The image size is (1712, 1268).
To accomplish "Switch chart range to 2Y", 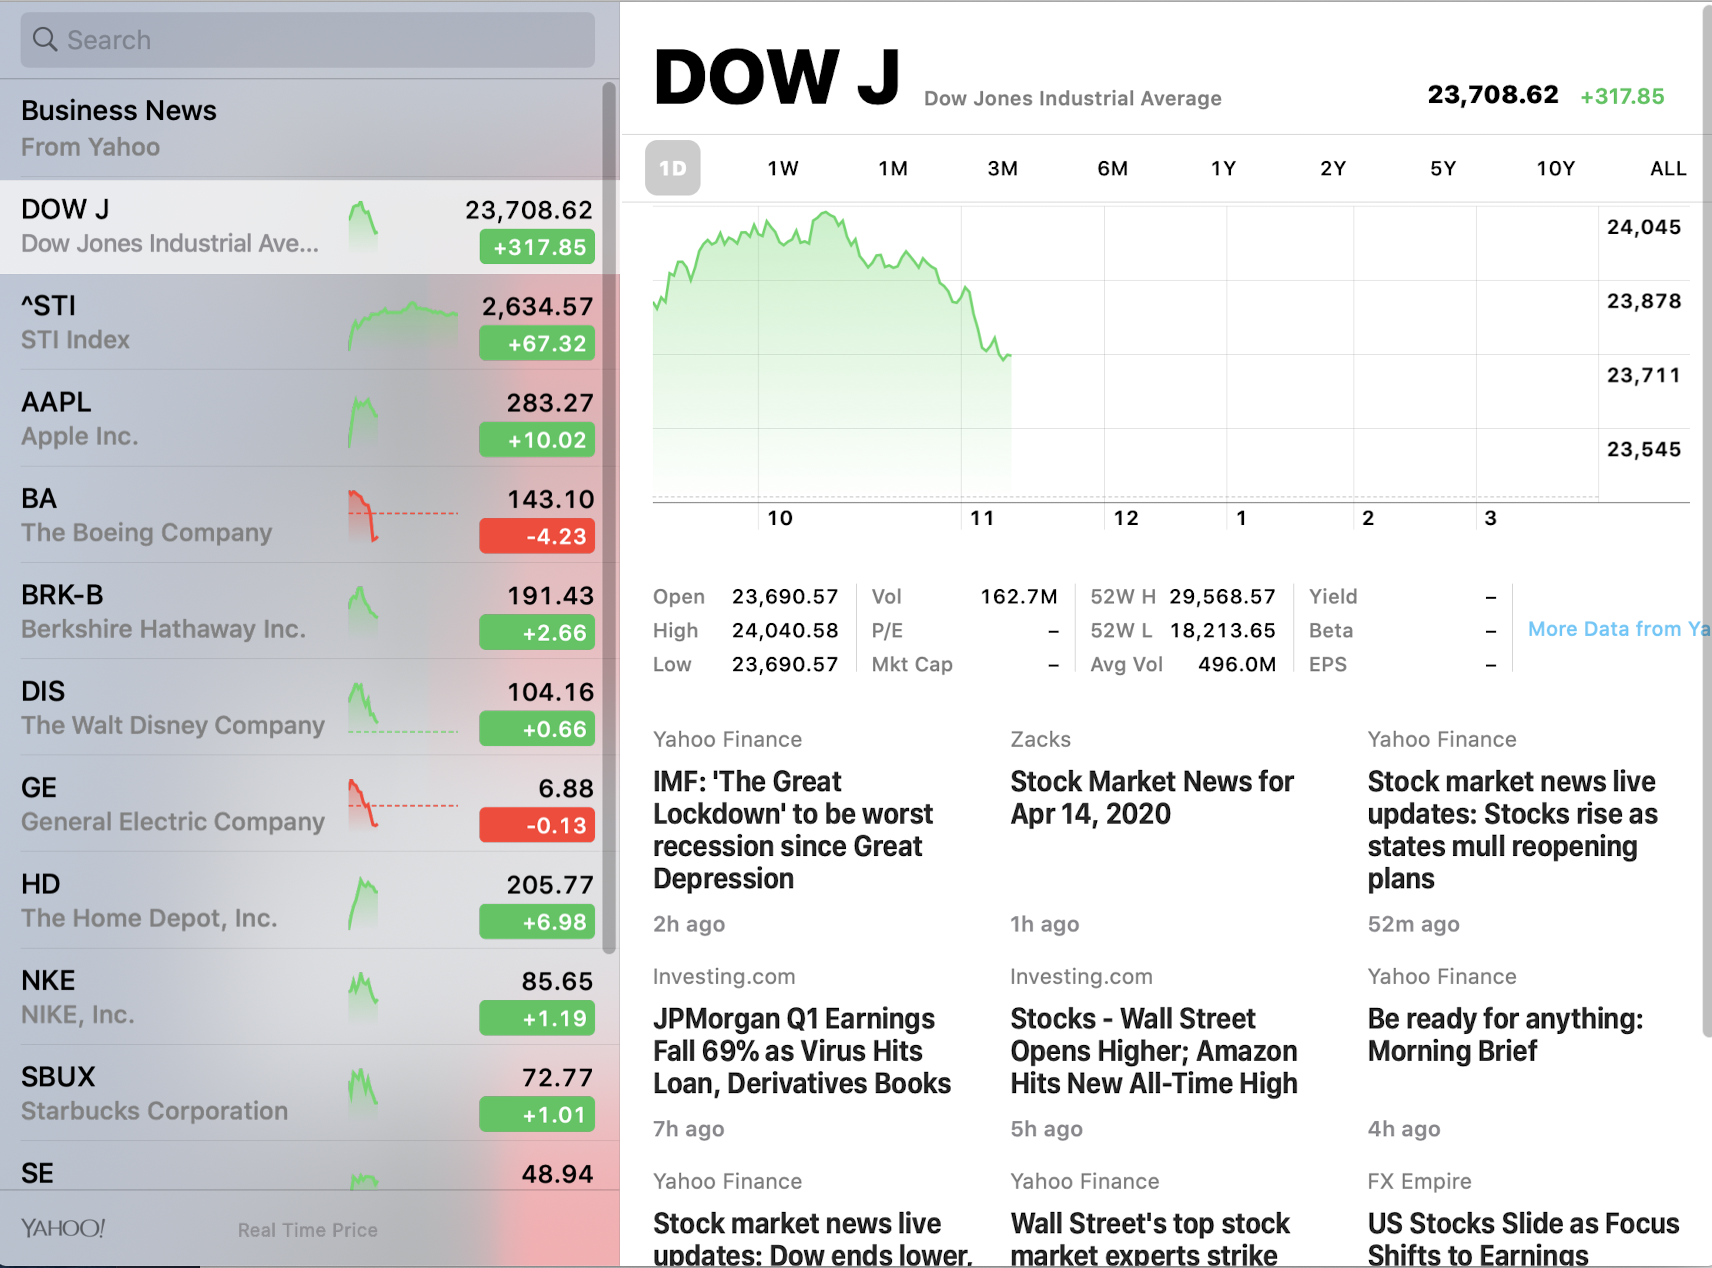I will tap(1333, 168).
